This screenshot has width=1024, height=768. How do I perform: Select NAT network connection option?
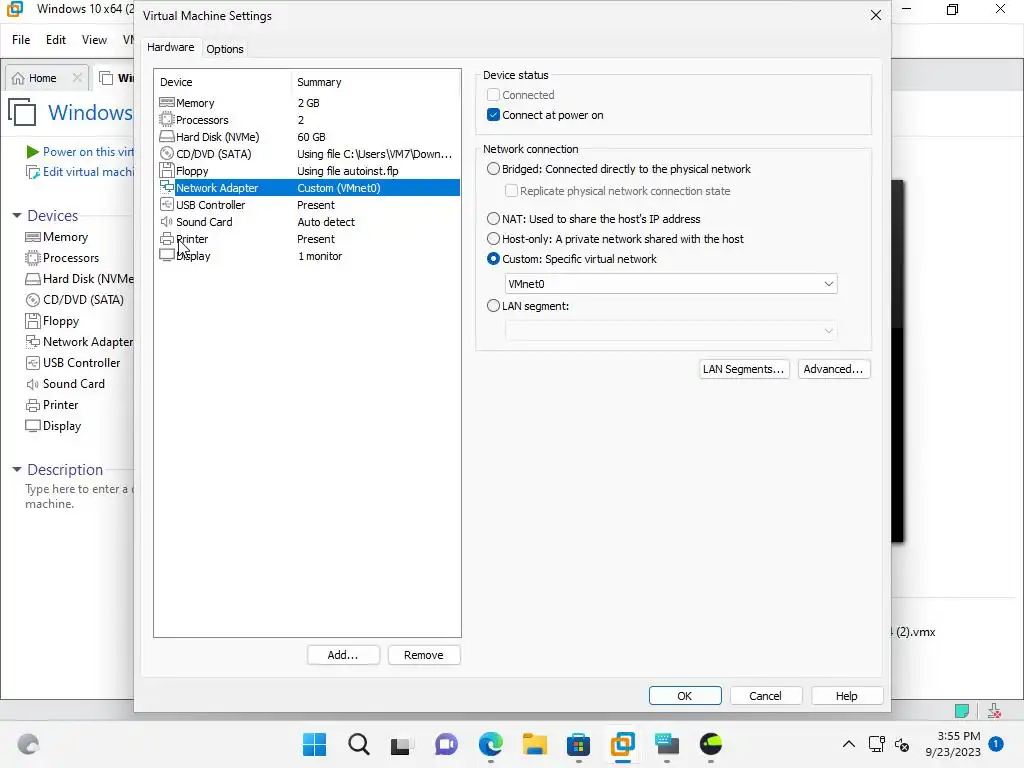point(493,219)
